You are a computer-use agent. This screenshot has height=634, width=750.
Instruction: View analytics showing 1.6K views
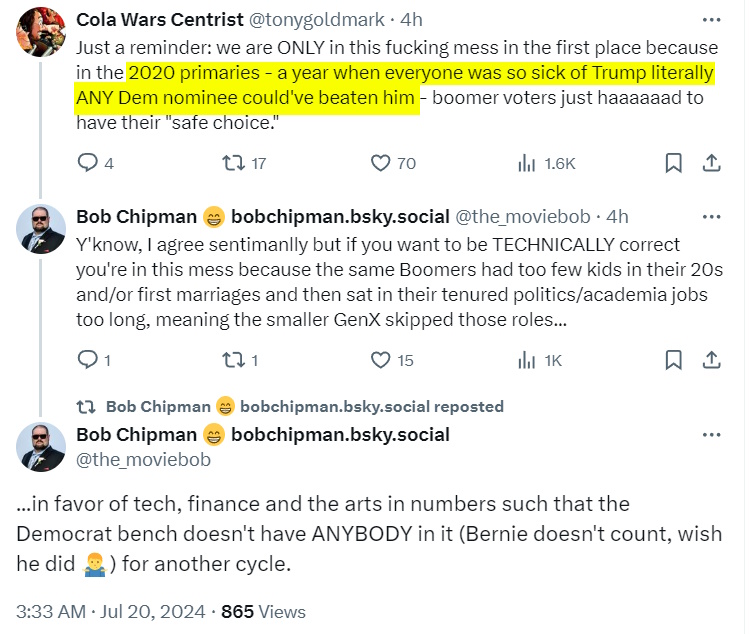click(x=526, y=163)
